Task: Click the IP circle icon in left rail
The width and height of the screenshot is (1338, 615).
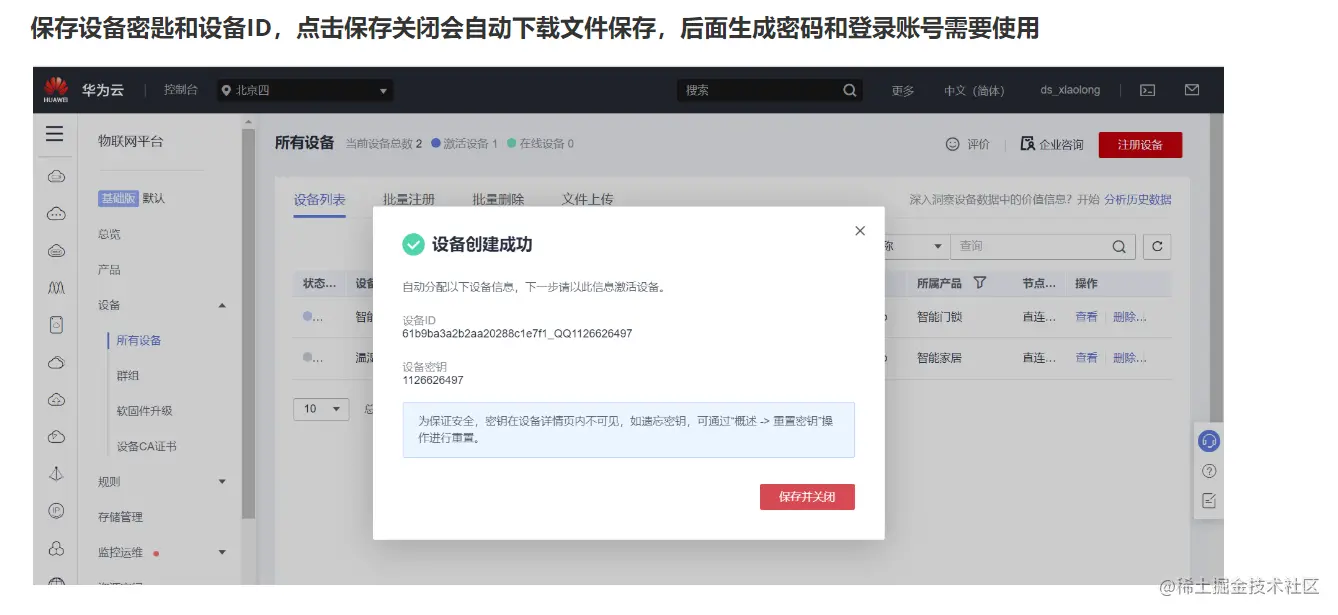Action: pos(56,511)
